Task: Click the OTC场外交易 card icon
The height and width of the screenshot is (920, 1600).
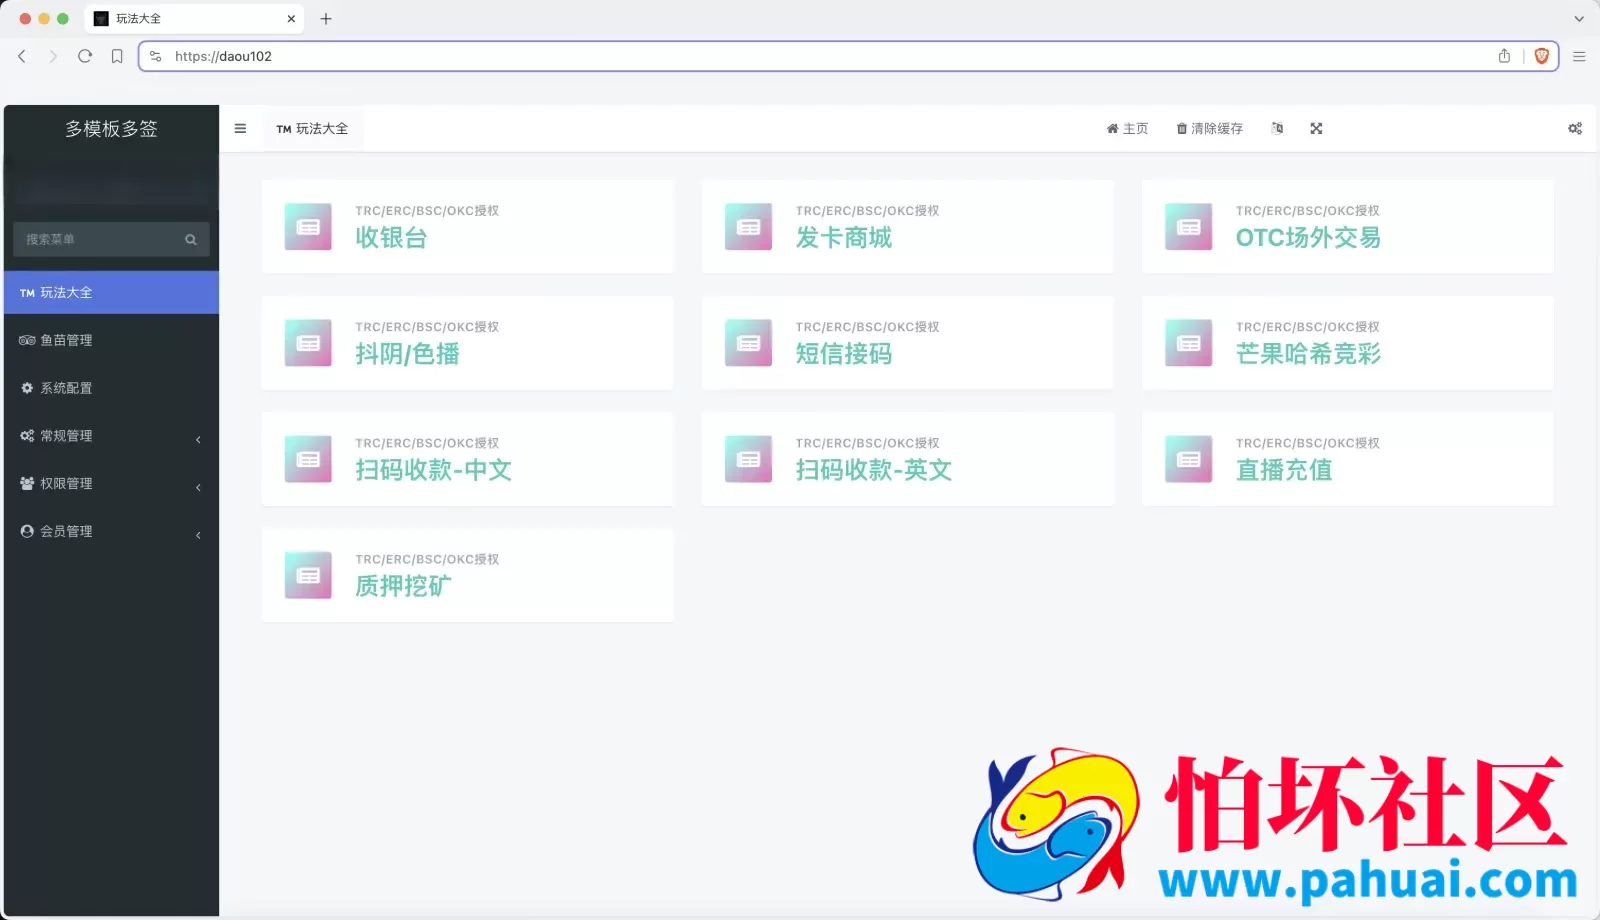Action: tap(1188, 227)
